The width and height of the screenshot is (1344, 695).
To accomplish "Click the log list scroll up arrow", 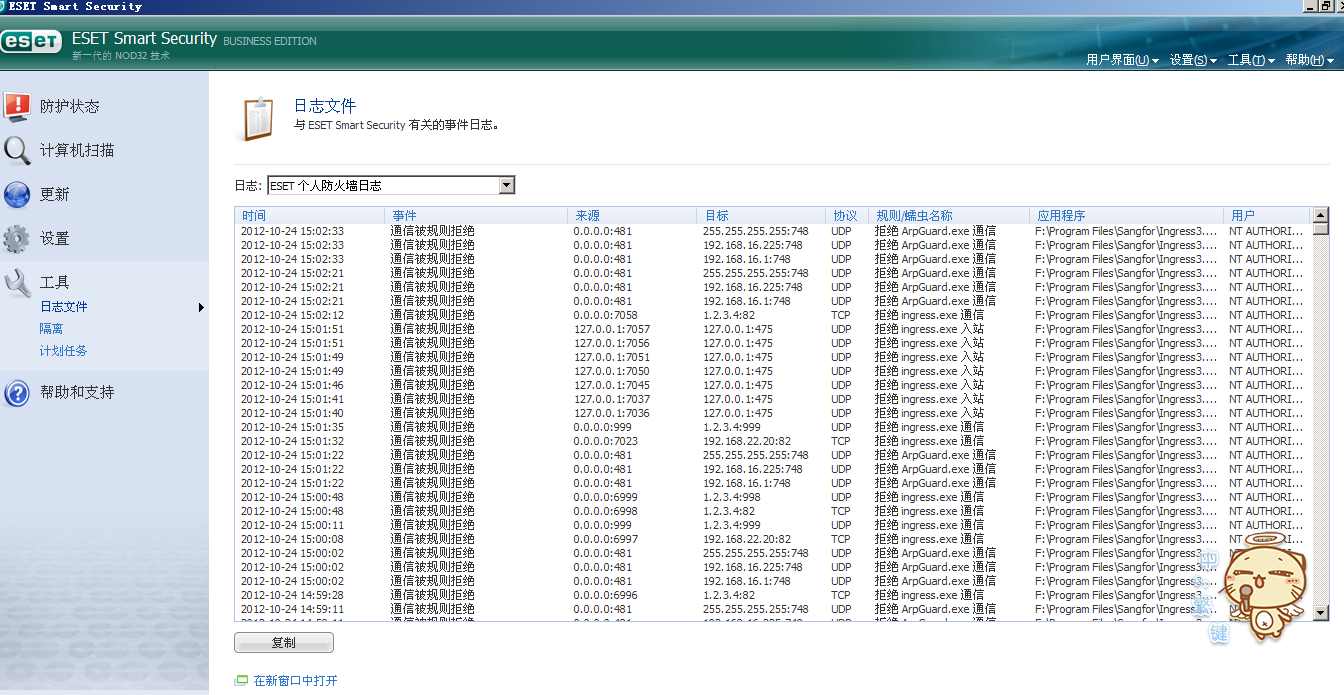I will click(x=1321, y=214).
